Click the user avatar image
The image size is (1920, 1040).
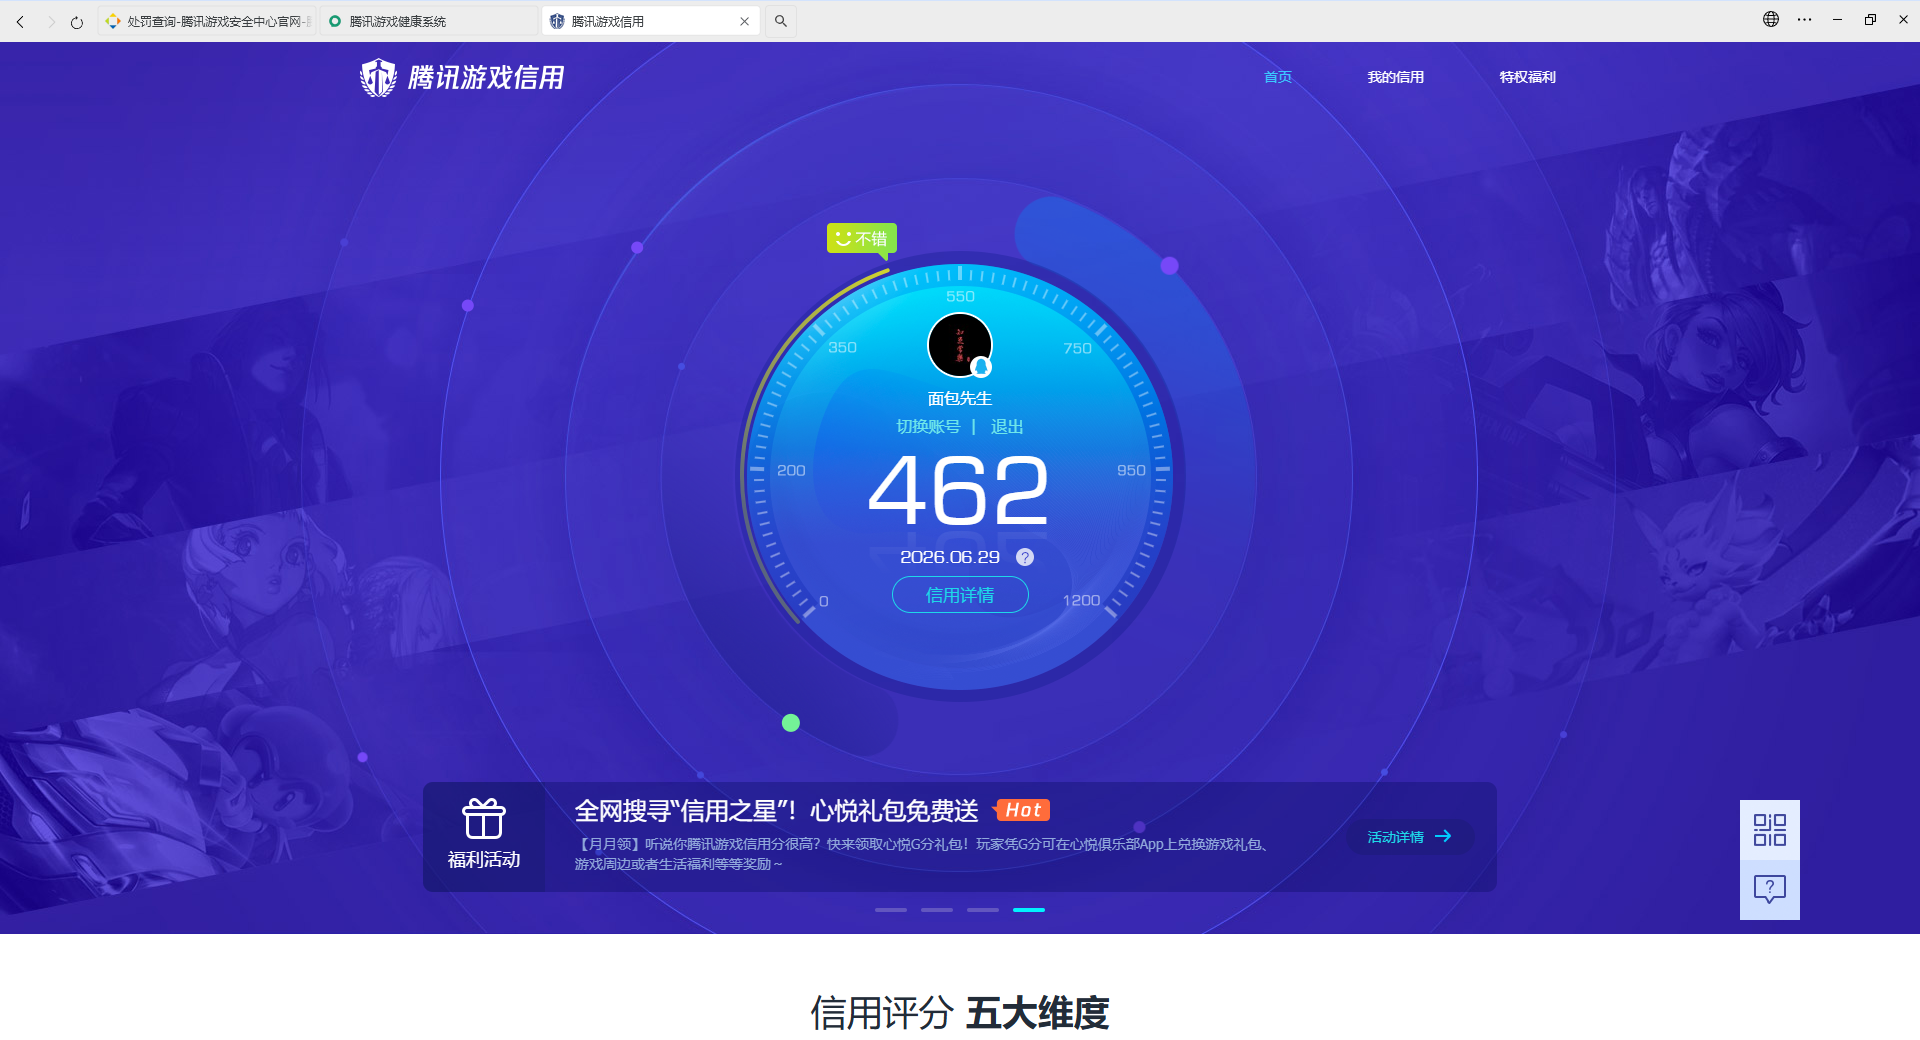[959, 345]
